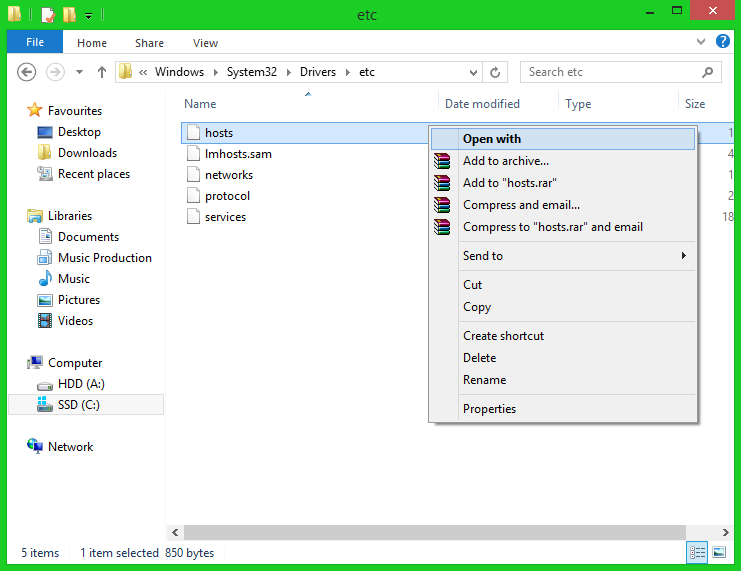Expand the arrow after Drivers breadcrumb
741x571 pixels.
[x=348, y=72]
